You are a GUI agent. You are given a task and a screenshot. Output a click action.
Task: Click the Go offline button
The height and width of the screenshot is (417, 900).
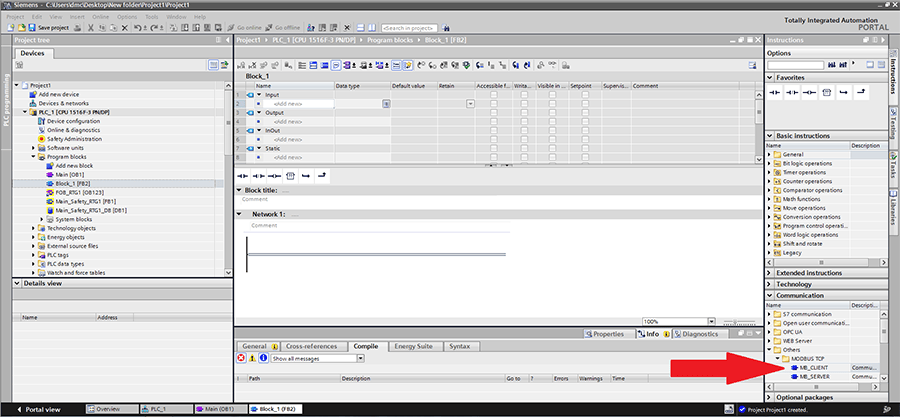pyautogui.click(x=283, y=28)
